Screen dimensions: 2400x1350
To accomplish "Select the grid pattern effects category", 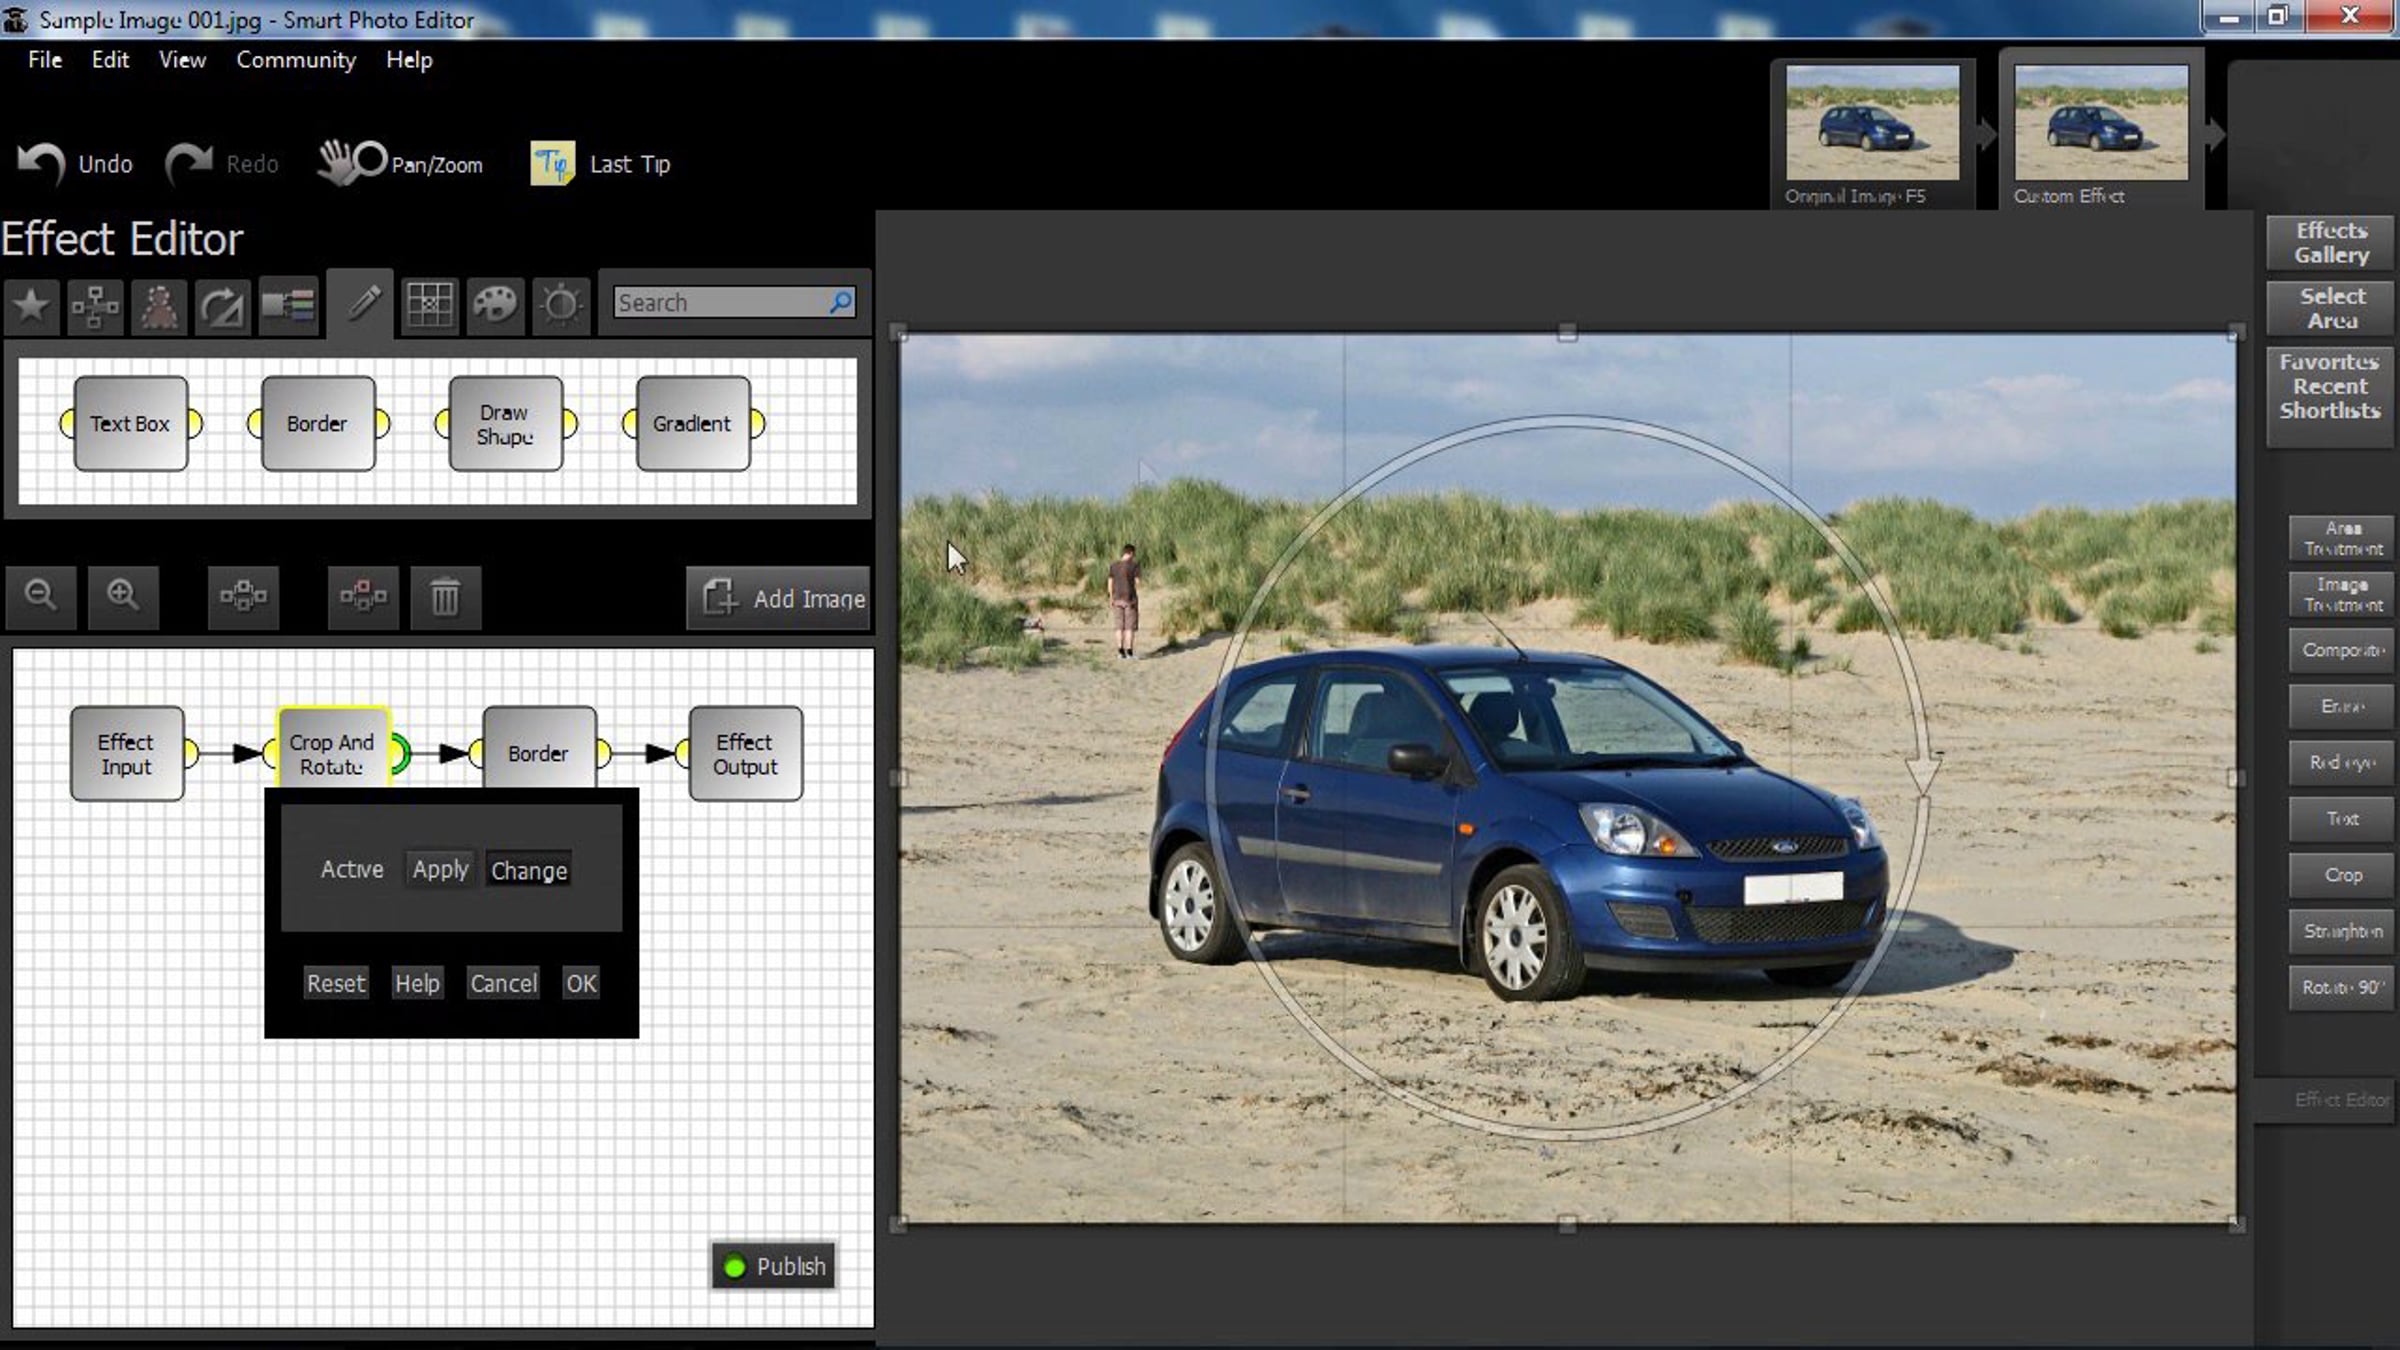I will [x=429, y=304].
